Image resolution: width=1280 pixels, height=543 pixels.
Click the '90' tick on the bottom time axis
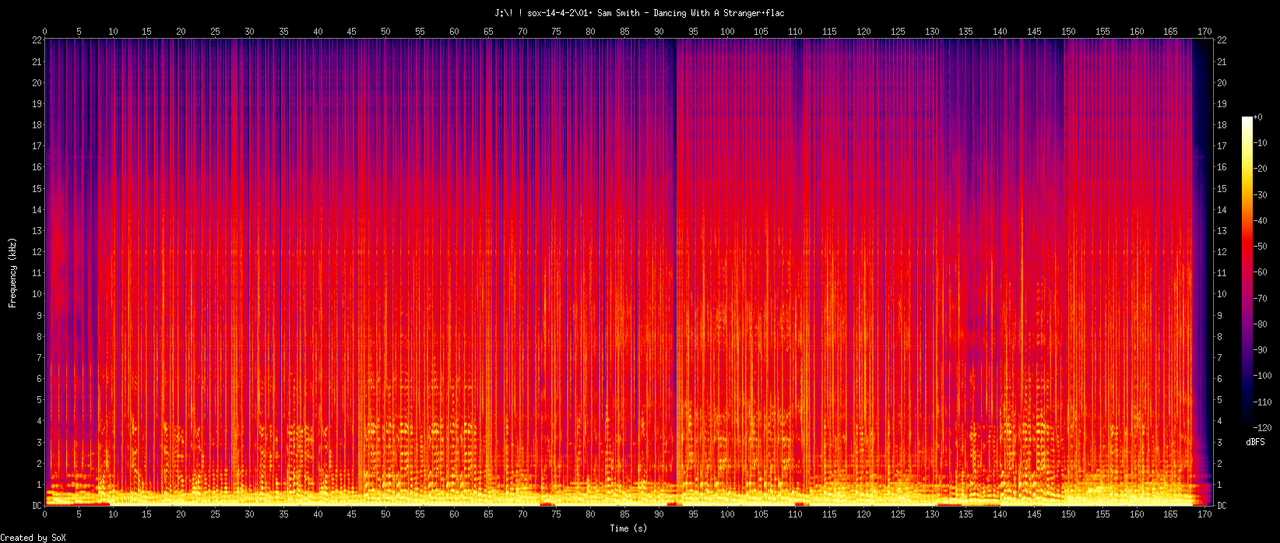(659, 516)
